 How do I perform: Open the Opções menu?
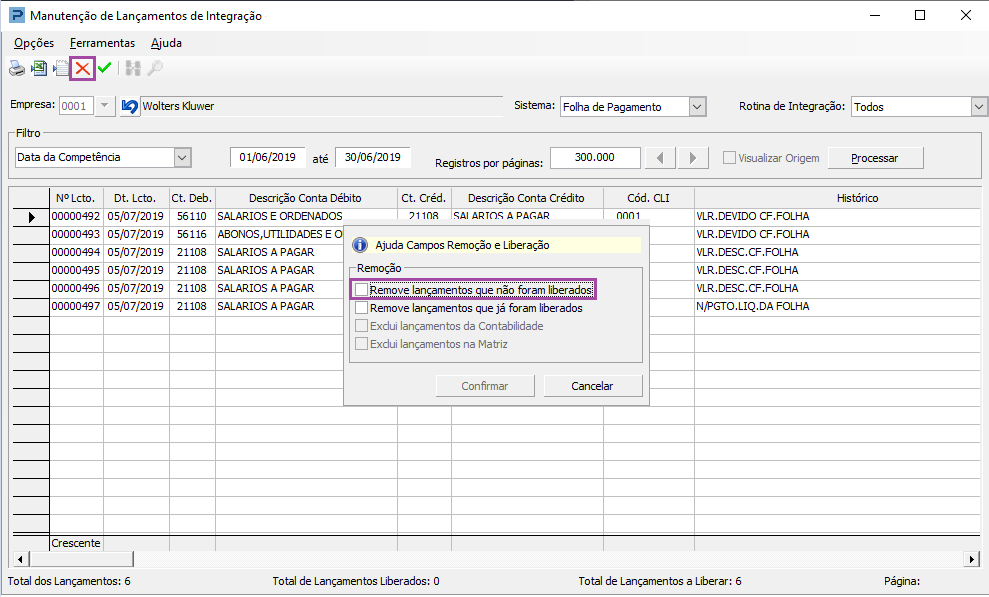tap(34, 43)
